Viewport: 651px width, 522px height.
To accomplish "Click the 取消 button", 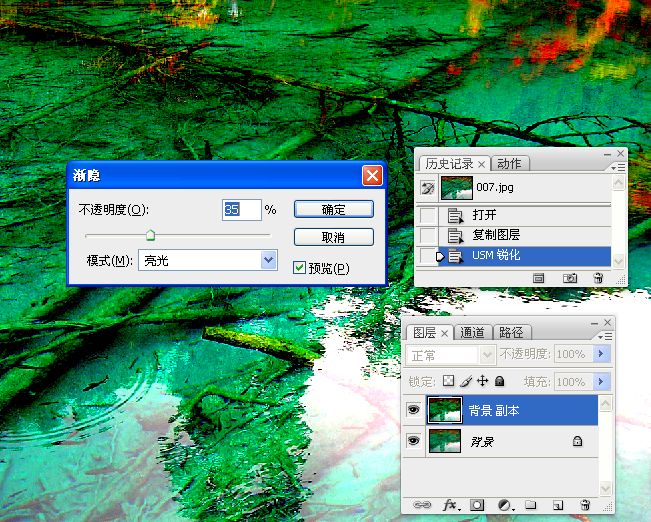I will click(x=333, y=238).
